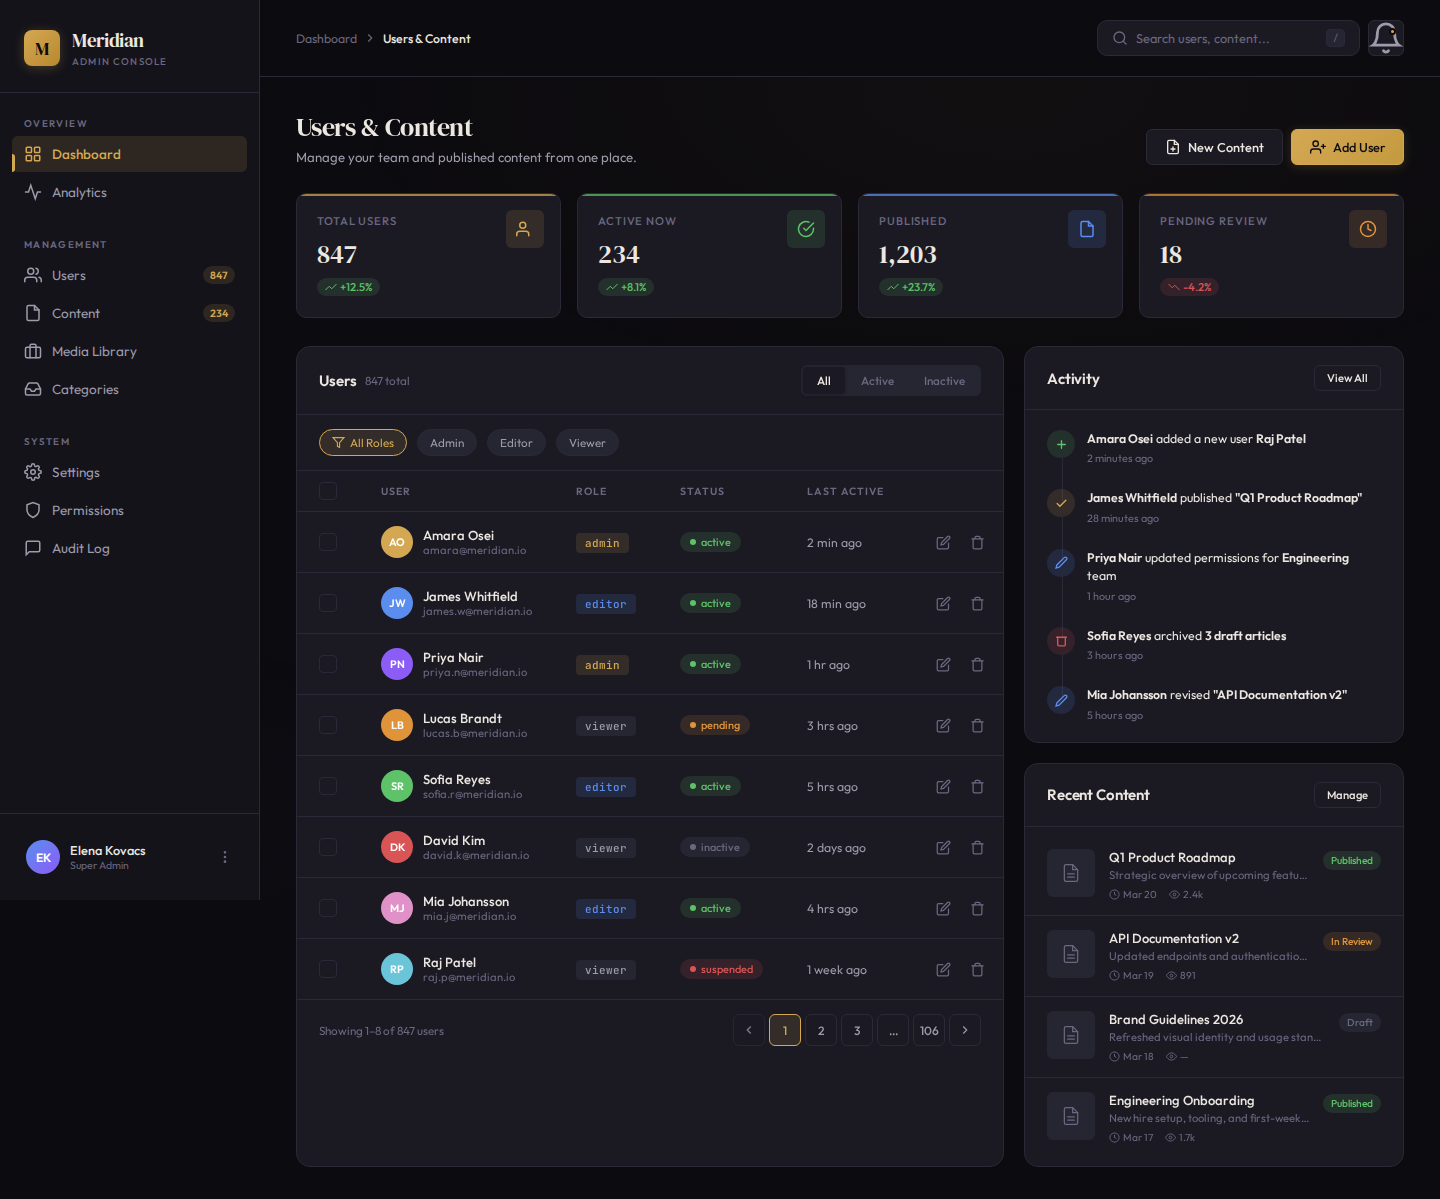
Task: Open next page with the right chevron
Action: (965, 1029)
